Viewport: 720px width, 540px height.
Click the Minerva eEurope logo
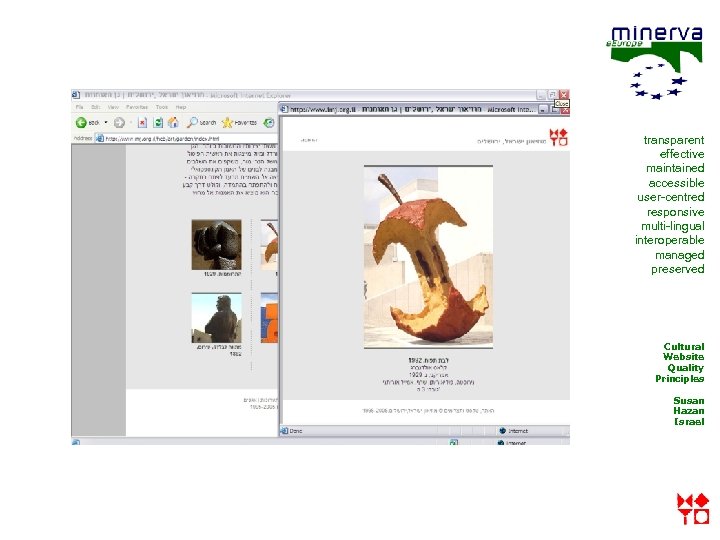click(655, 62)
